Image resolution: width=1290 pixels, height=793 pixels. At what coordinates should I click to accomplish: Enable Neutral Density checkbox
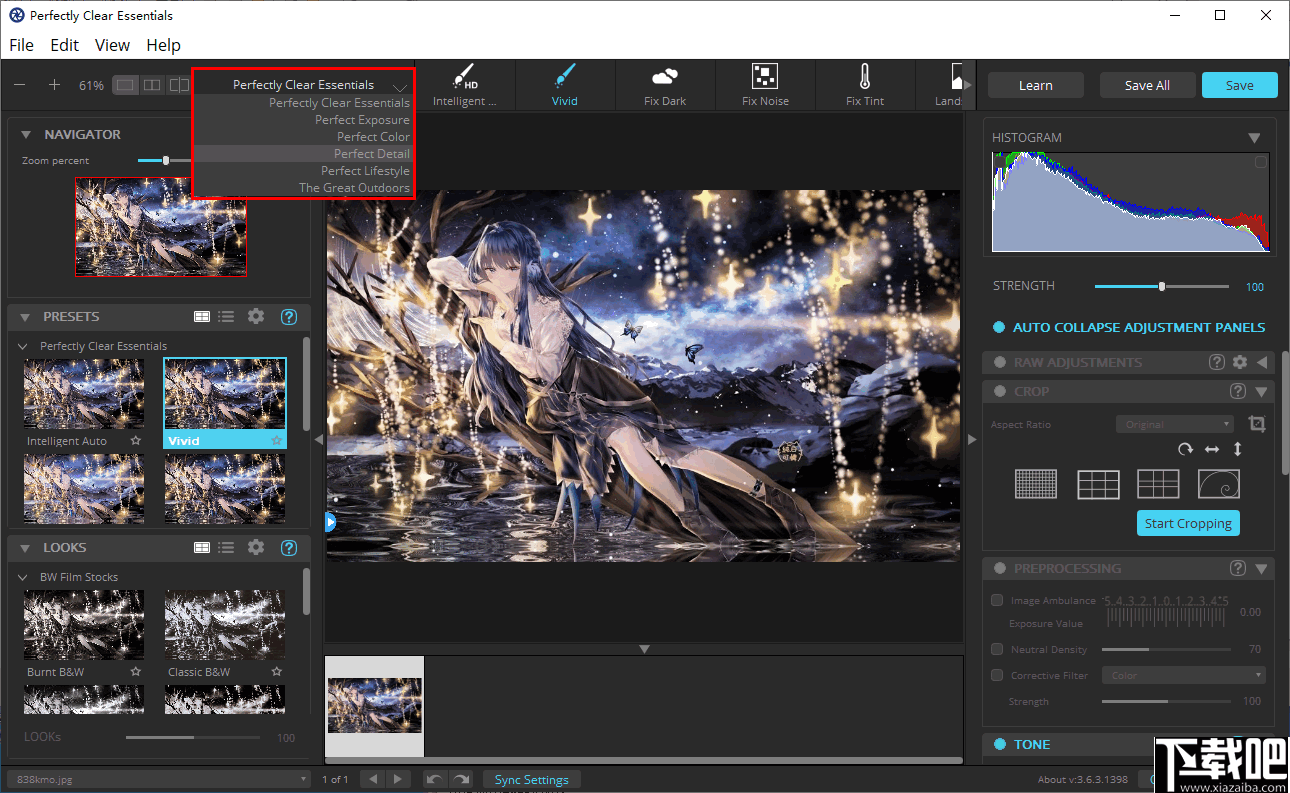[997, 649]
